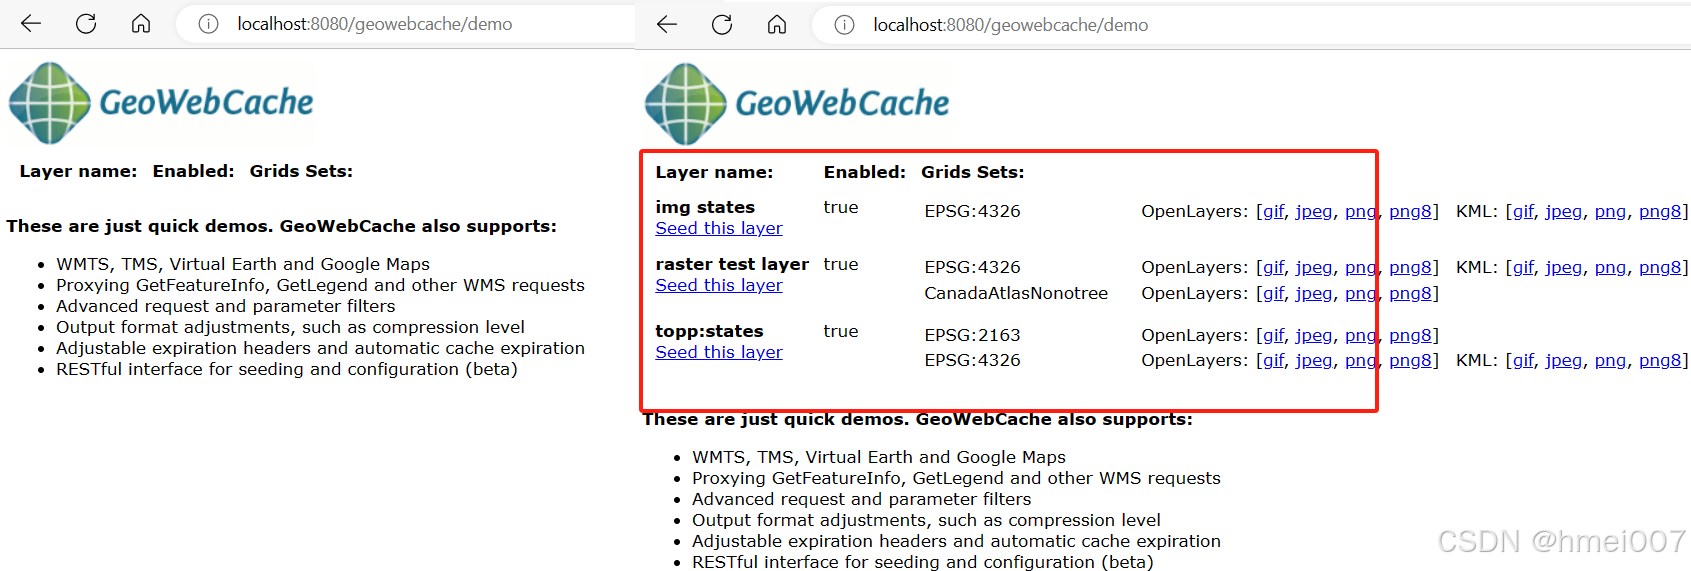This screenshot has width=1691, height=571.
Task: Open CanadaAtlasNonotree OpenLayers jpeg demo
Action: tap(1314, 293)
